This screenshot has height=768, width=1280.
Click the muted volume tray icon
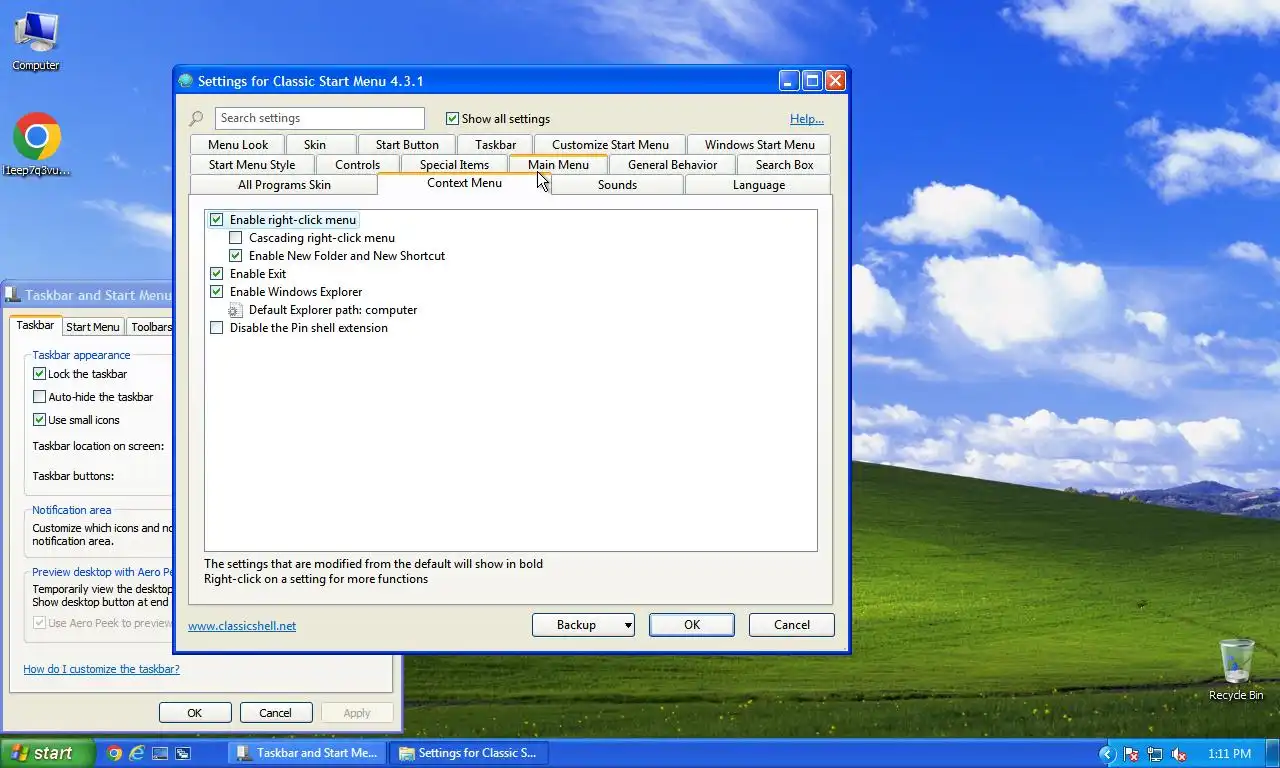click(1179, 754)
